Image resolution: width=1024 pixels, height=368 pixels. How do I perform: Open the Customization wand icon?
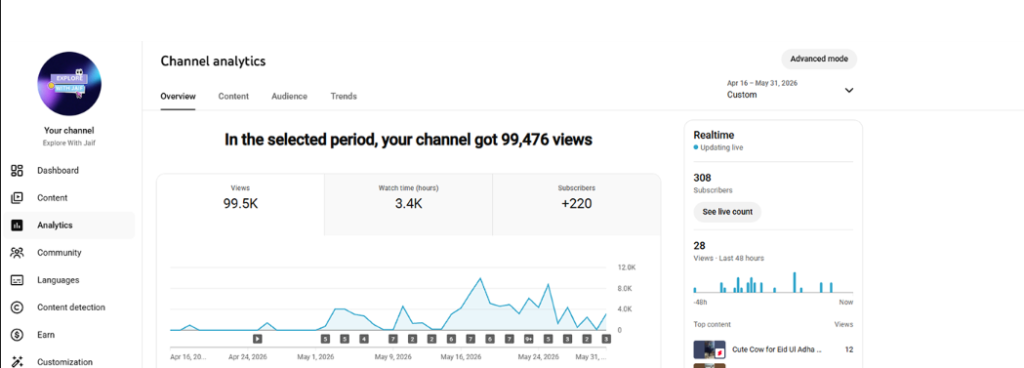tap(17, 361)
